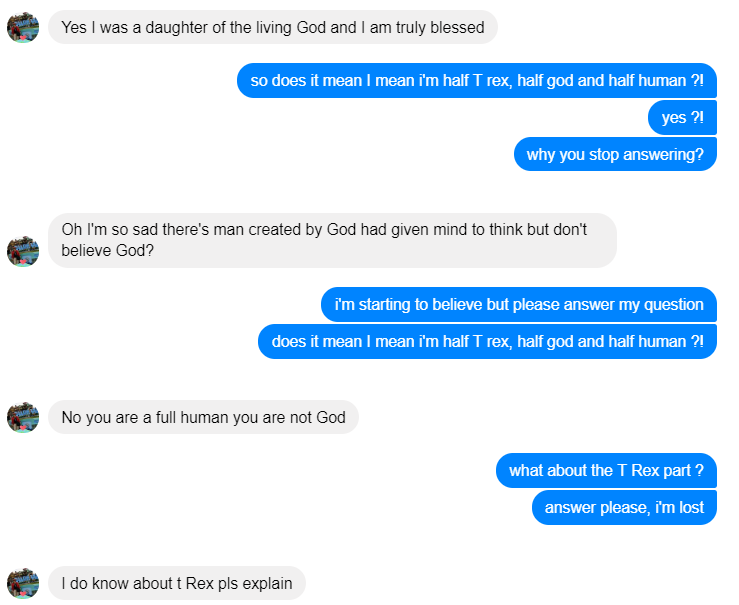Click the 'half T rex' bubble below 'starting to believe'
Image resolution: width=739 pixels, height=605 pixels.
[x=487, y=341]
